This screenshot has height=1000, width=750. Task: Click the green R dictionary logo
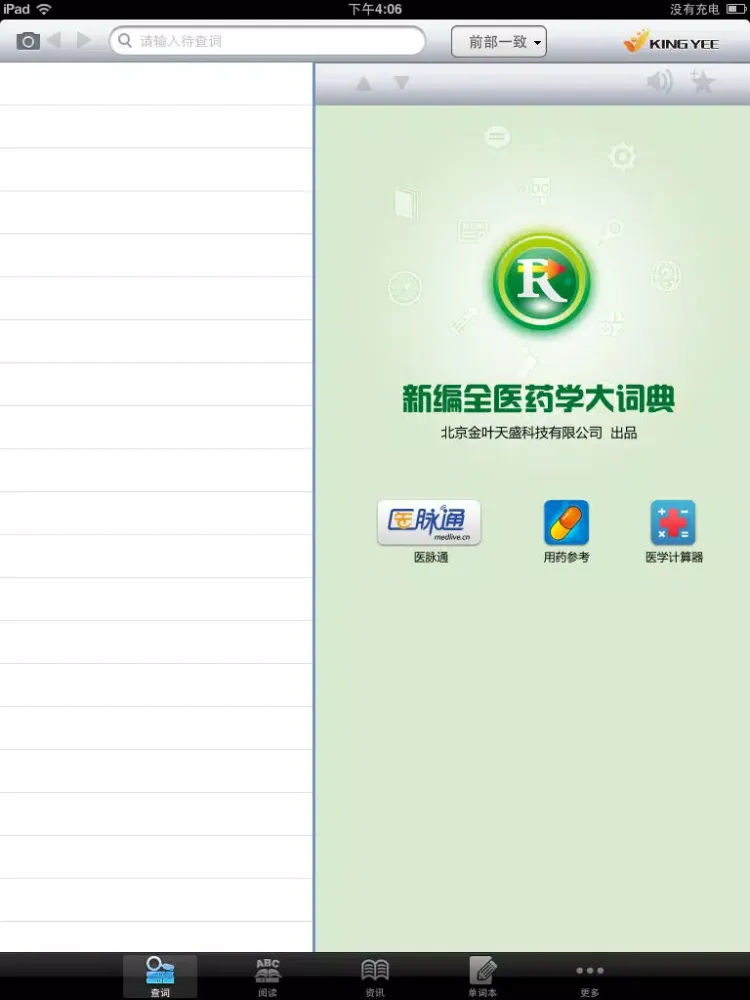(x=541, y=281)
